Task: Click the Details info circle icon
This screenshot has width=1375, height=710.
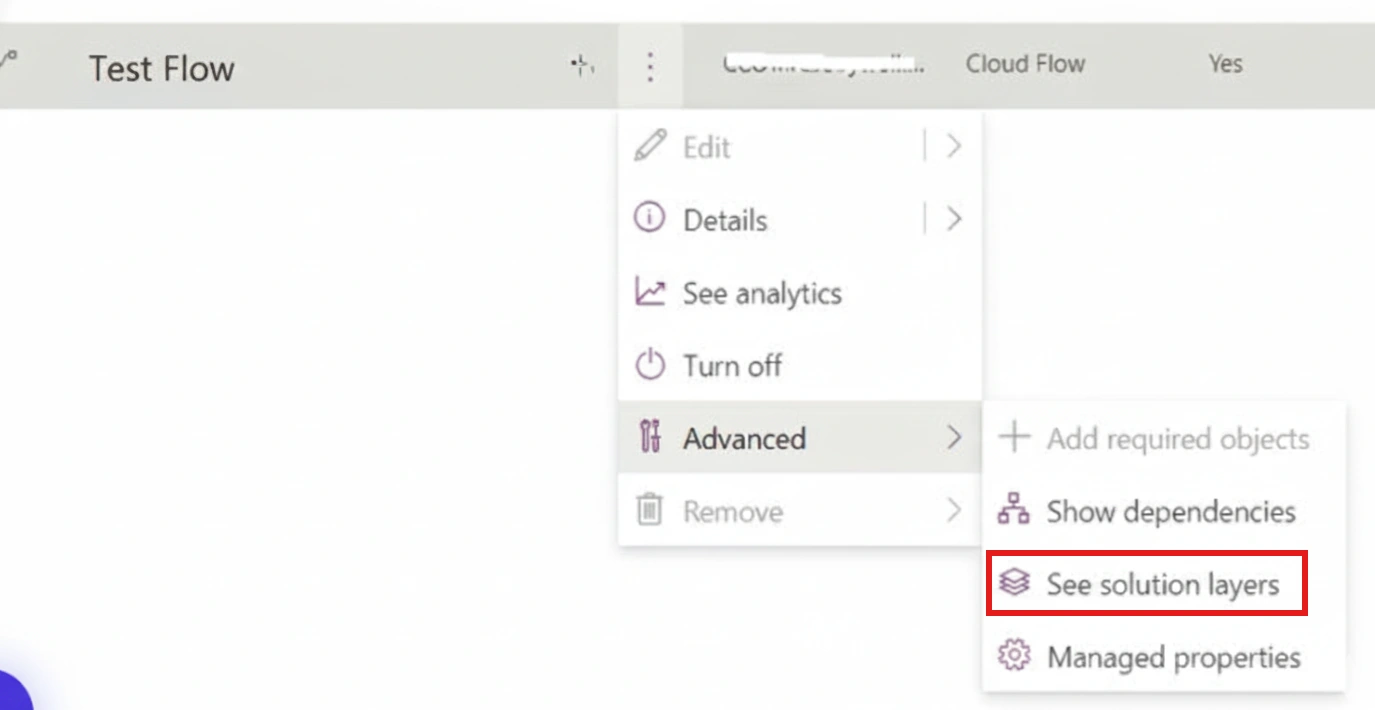Action: [x=649, y=218]
